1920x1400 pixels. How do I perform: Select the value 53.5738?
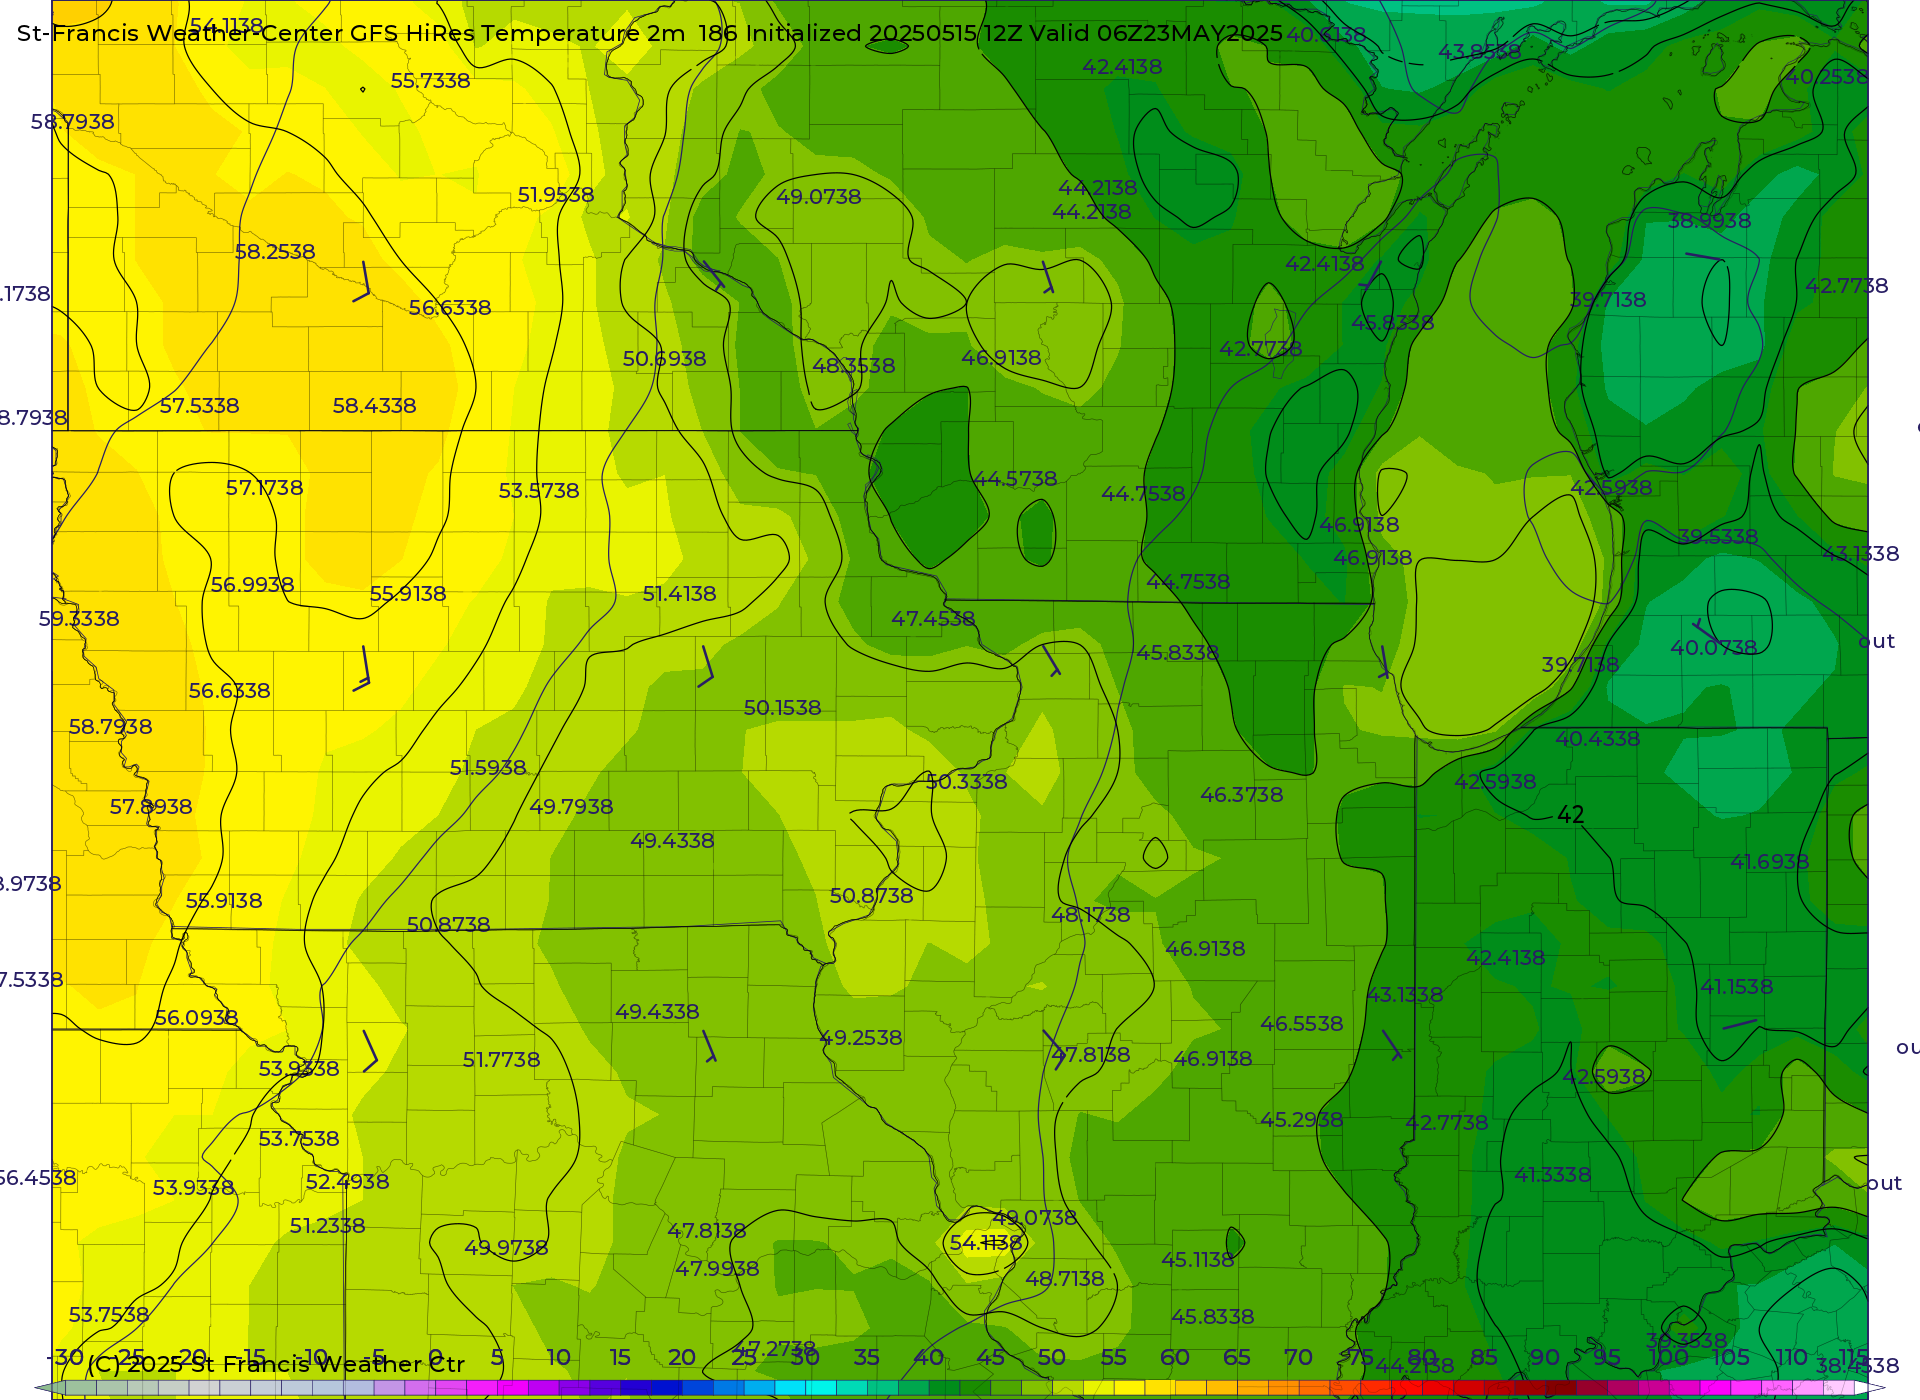click(539, 491)
